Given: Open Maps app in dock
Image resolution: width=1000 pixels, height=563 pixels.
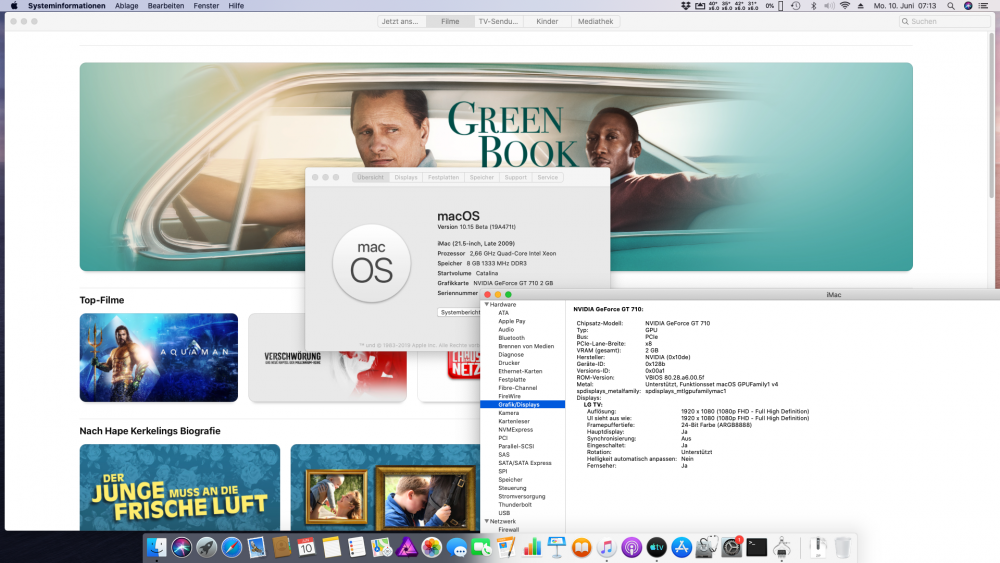Looking at the screenshot, I should tap(381, 547).
